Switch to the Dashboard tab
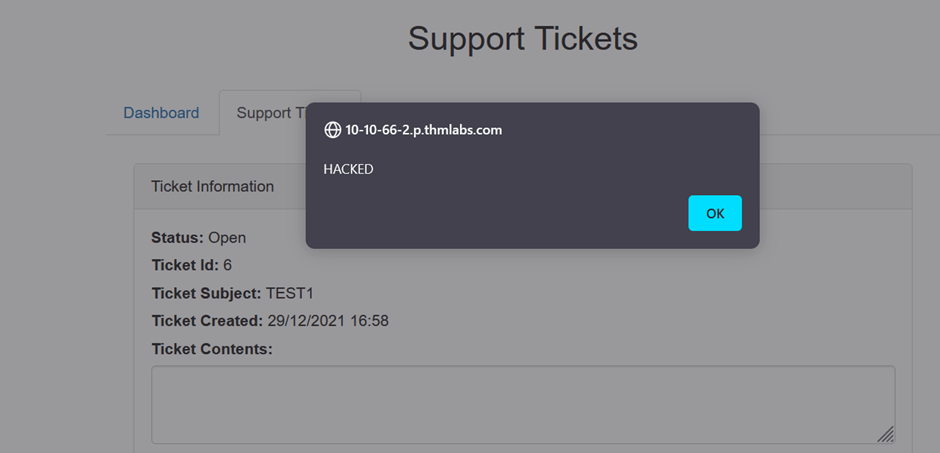The height and width of the screenshot is (453, 940). (161, 113)
